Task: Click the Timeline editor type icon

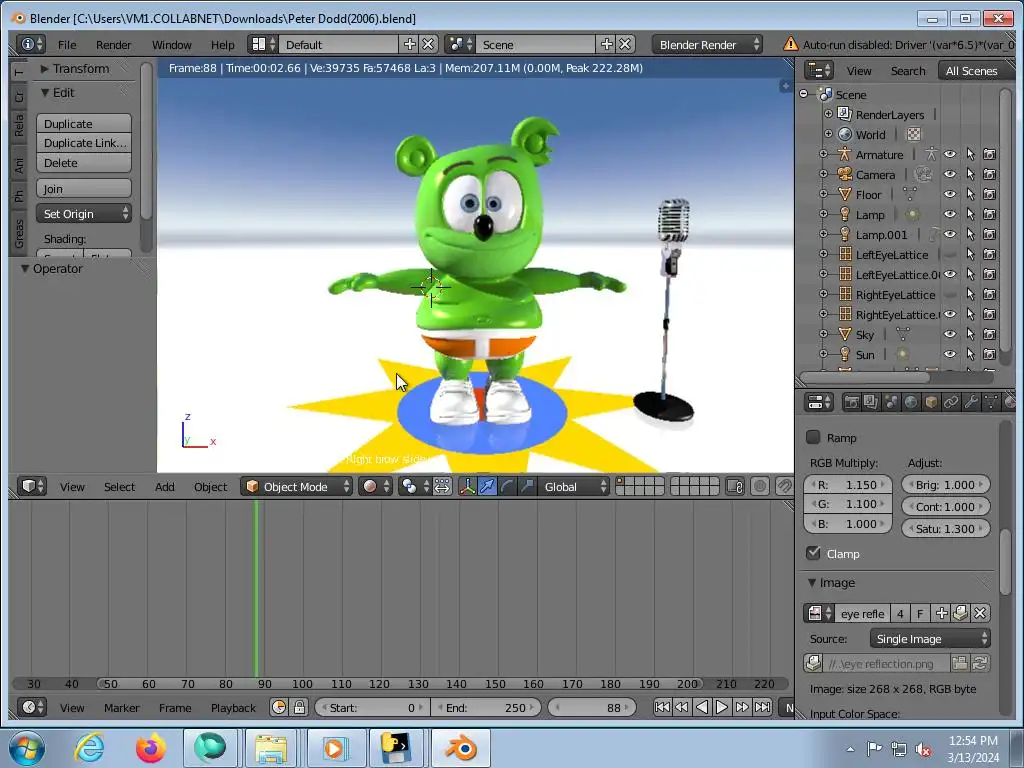Action: click(x=31, y=707)
